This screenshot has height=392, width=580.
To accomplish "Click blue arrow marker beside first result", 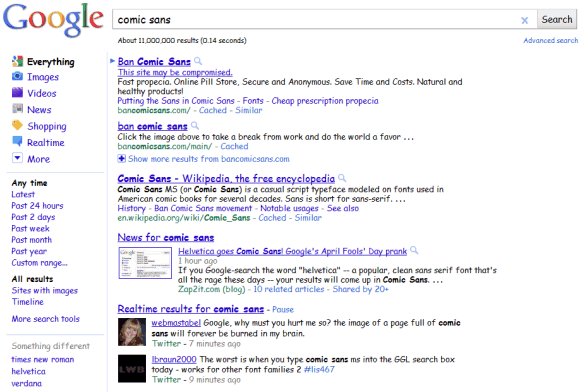I will [112, 61].
